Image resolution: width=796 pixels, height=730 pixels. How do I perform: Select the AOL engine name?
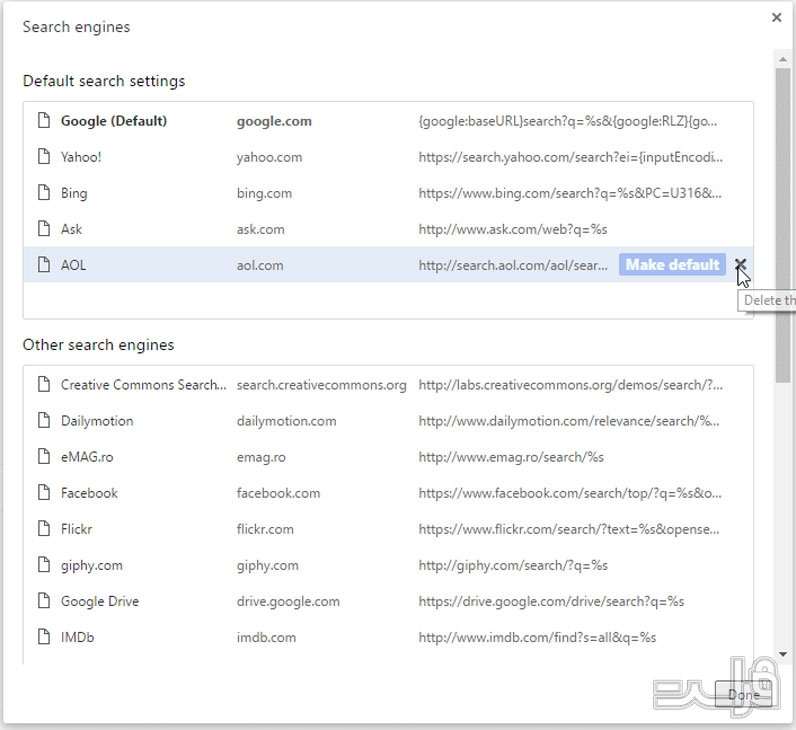click(x=74, y=266)
